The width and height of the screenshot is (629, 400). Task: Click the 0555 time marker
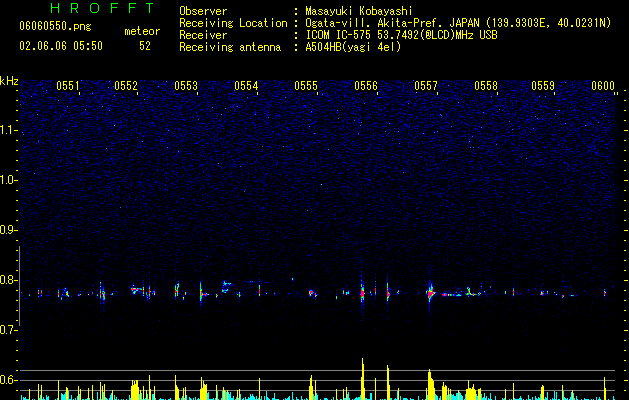(x=306, y=86)
